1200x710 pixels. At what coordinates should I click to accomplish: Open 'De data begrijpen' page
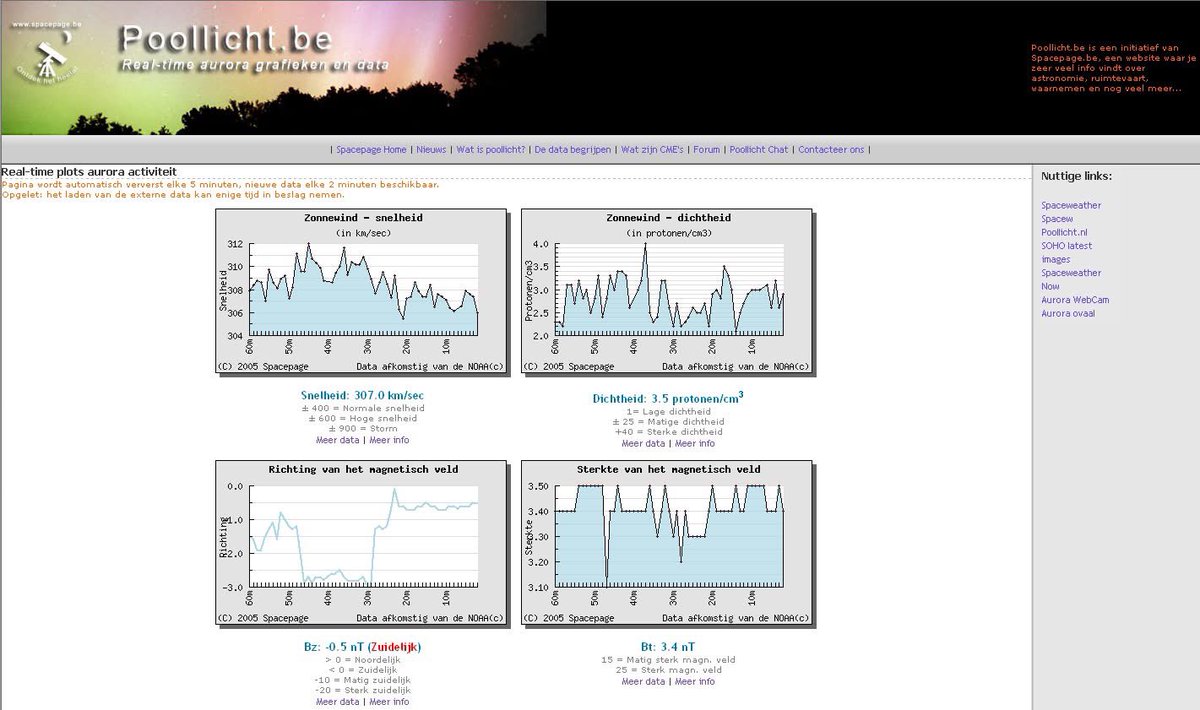pos(573,150)
